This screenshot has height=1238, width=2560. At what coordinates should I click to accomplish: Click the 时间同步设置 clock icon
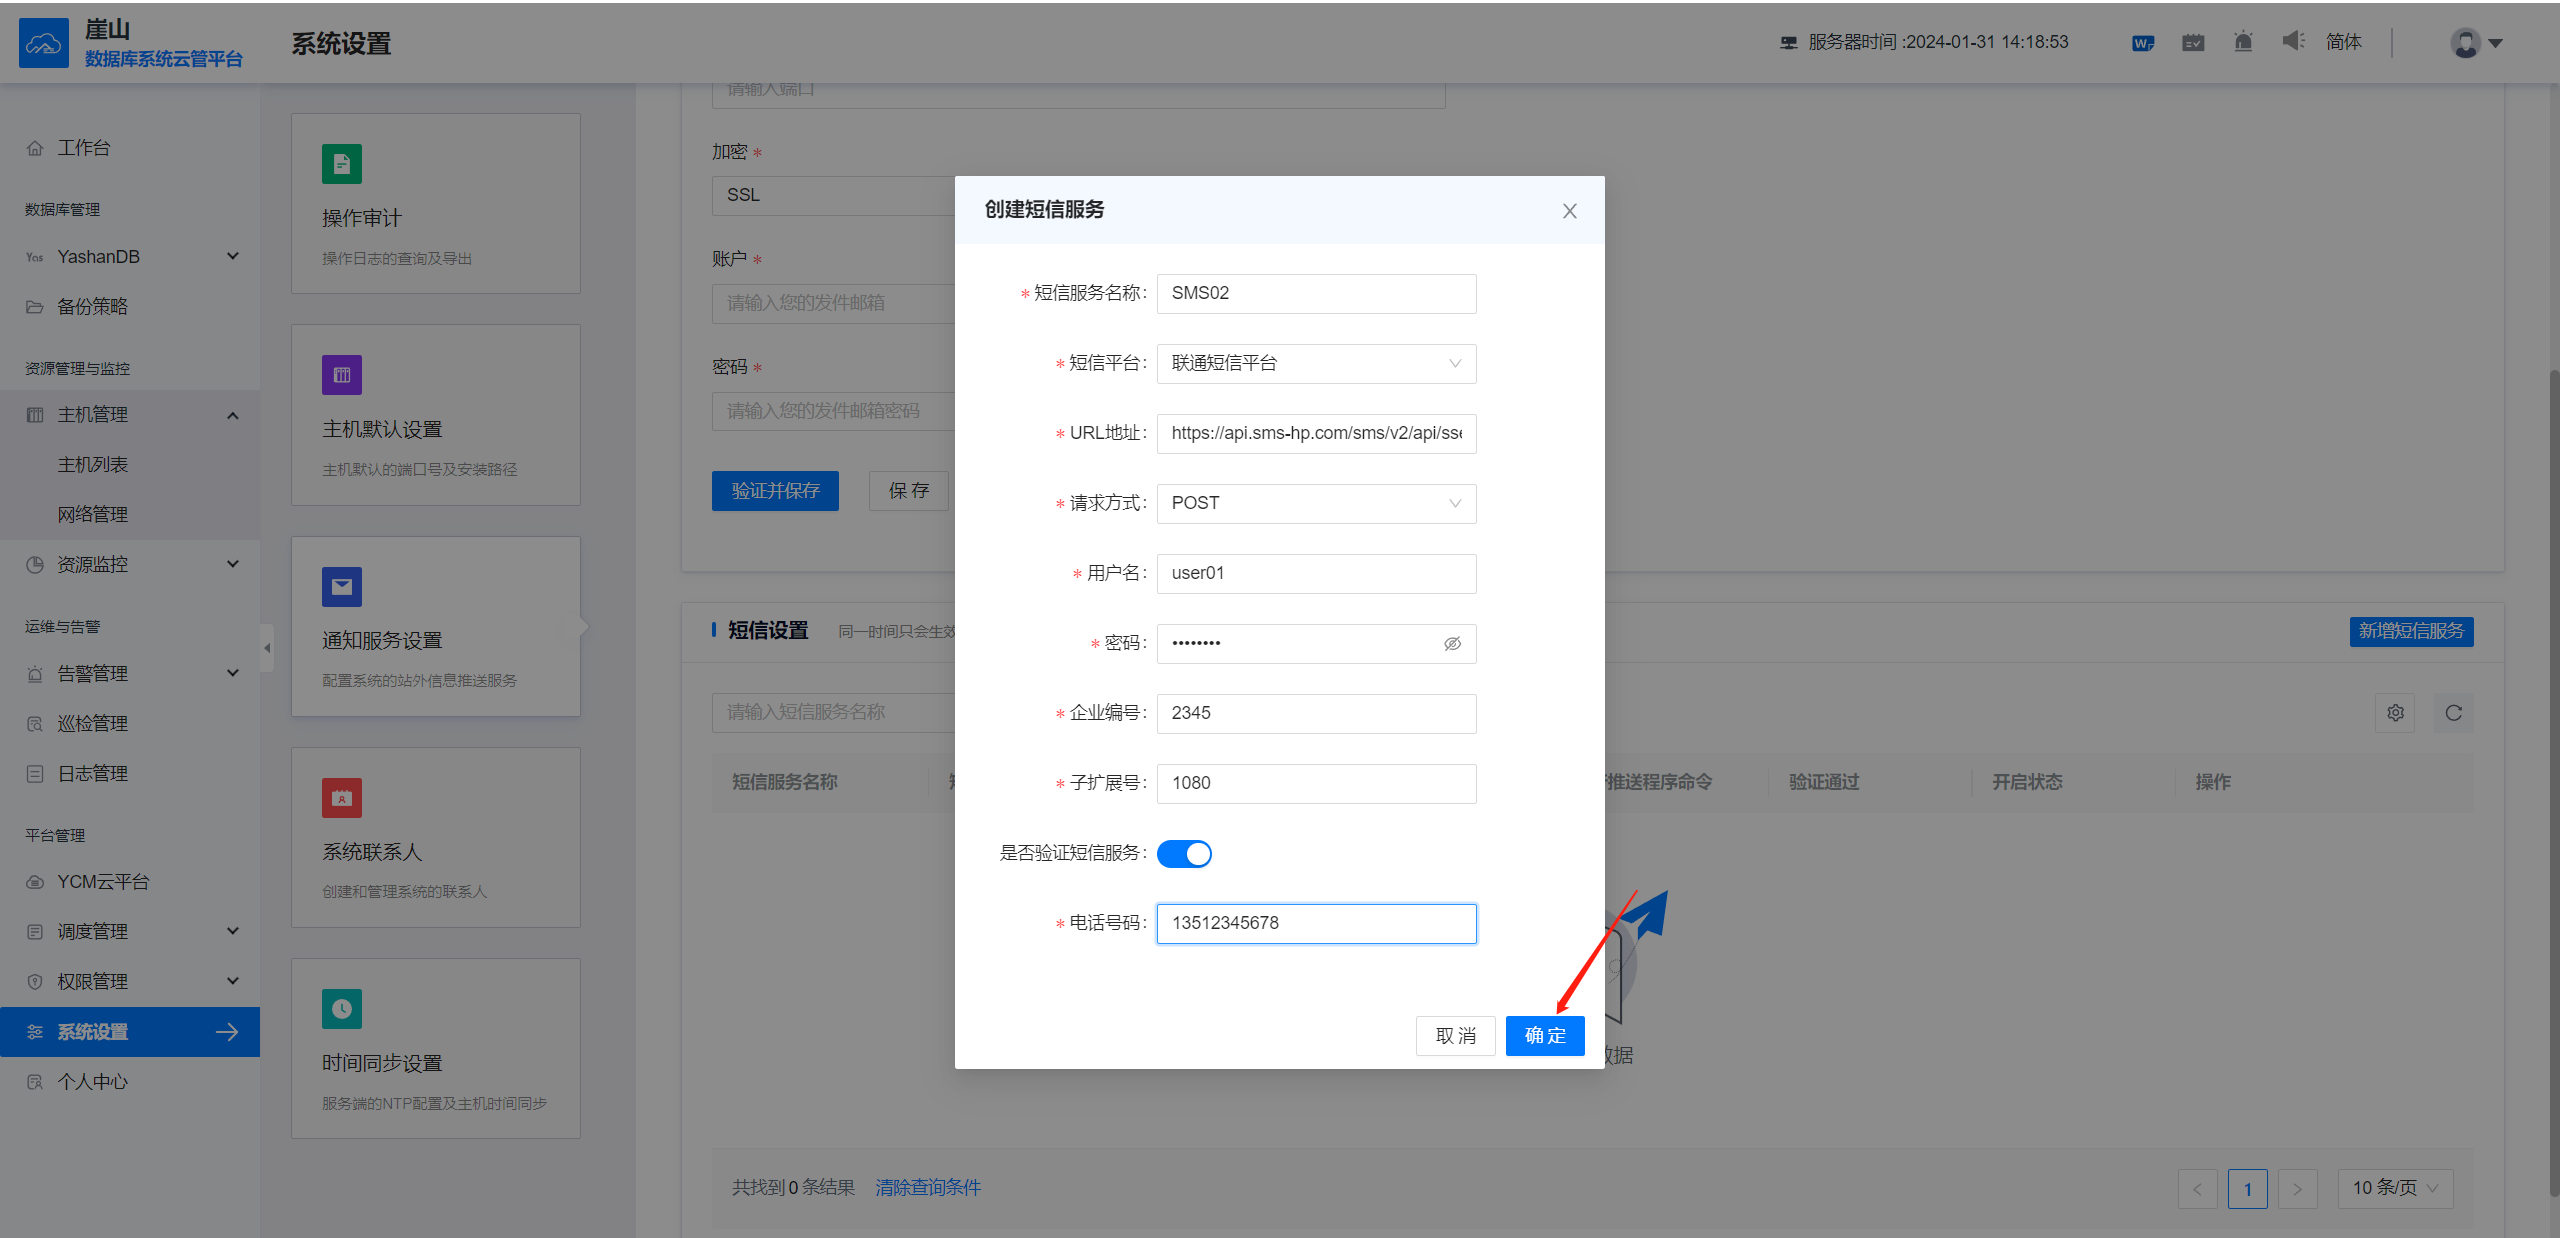[342, 1009]
